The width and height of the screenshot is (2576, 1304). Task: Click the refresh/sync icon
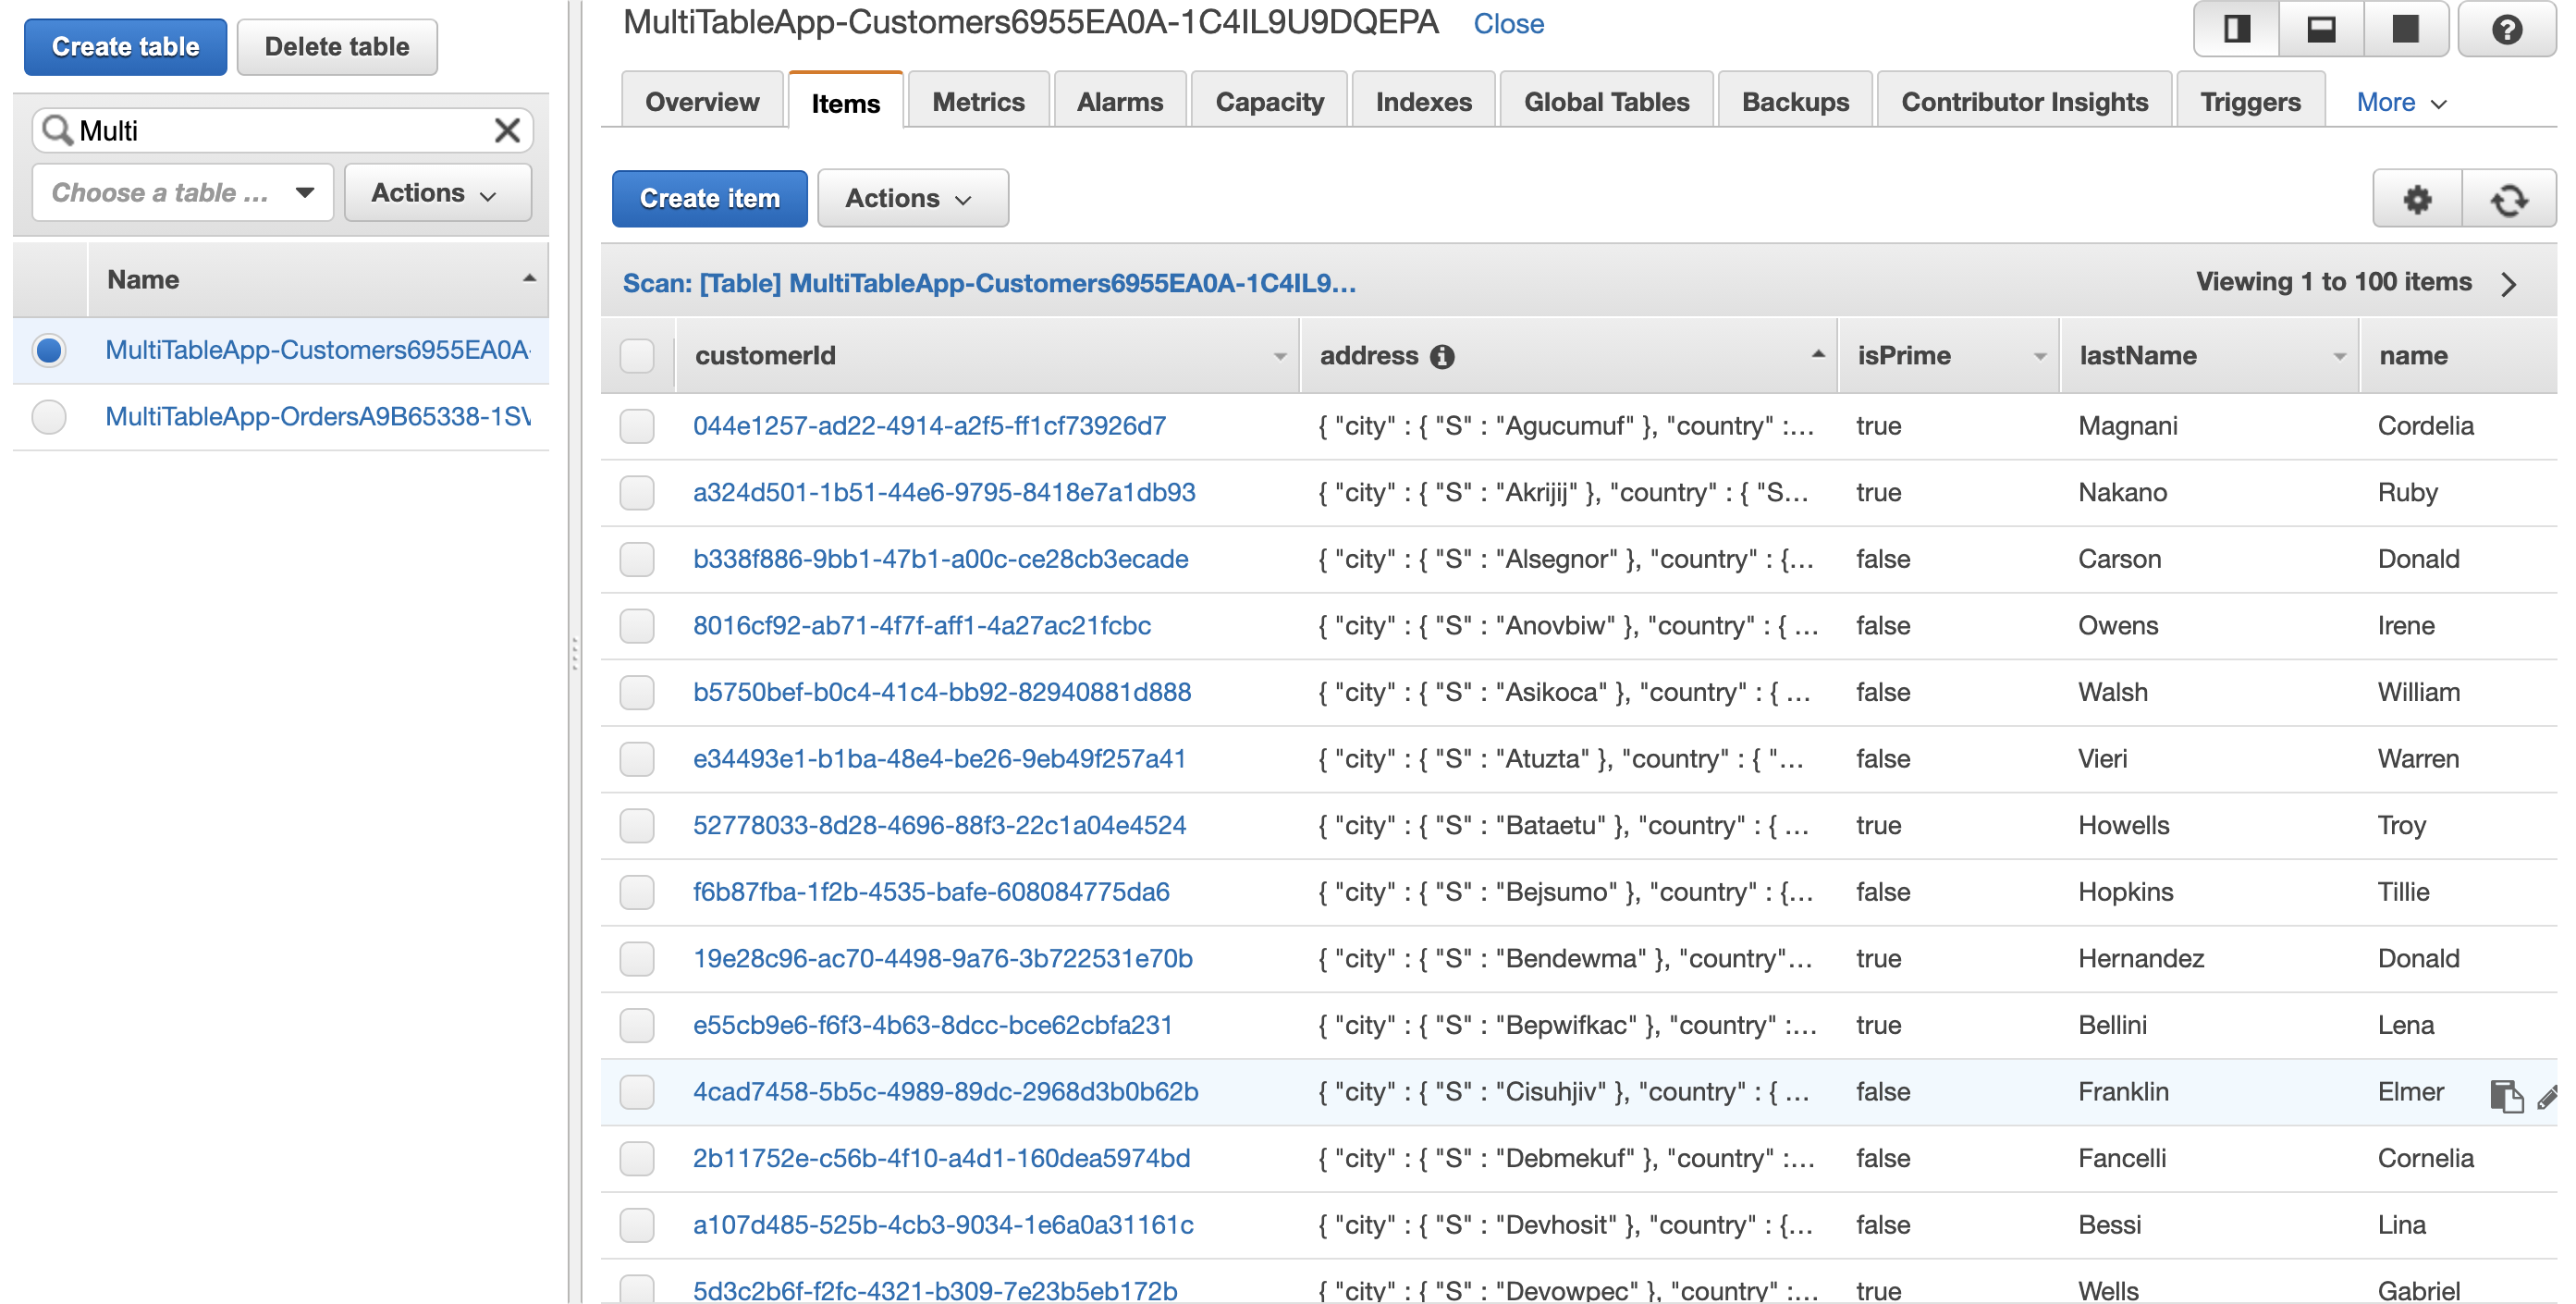[x=2511, y=200]
